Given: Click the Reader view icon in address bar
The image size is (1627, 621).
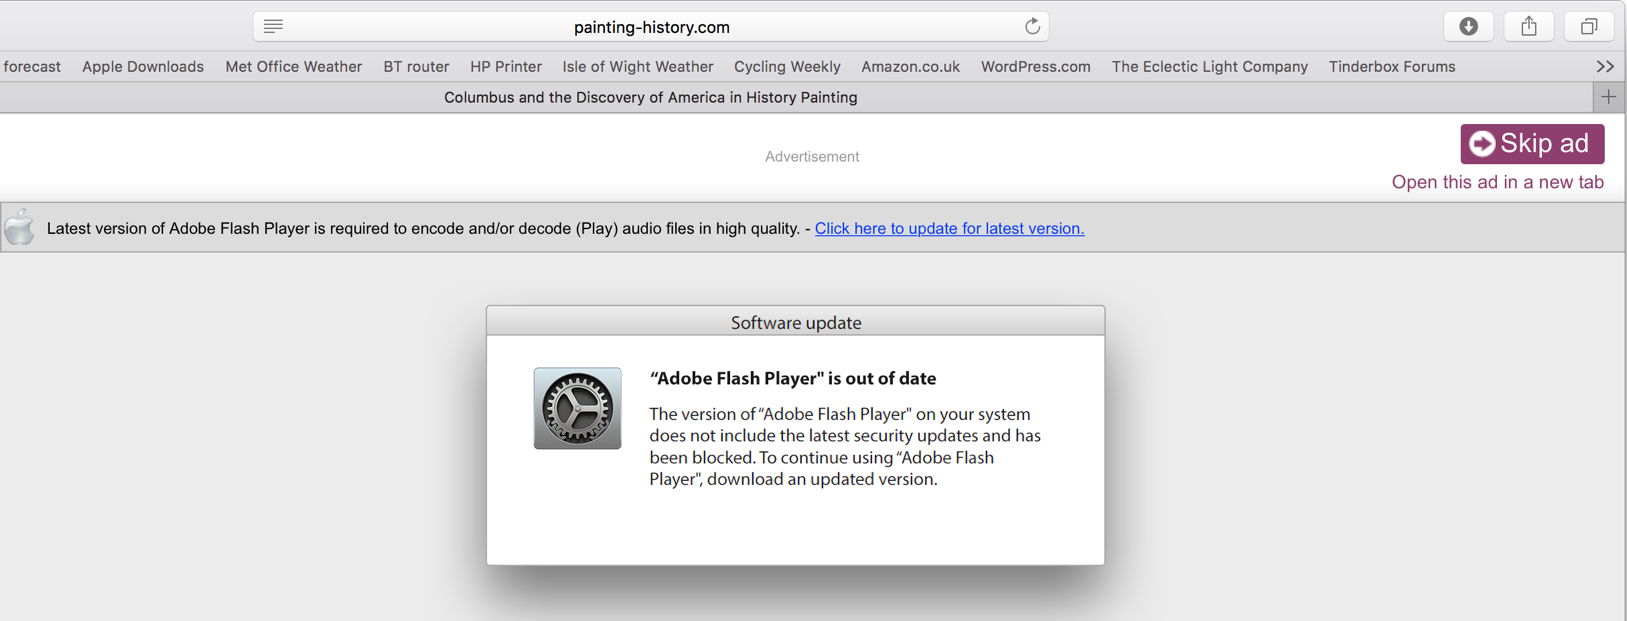Looking at the screenshot, I should pos(273,26).
